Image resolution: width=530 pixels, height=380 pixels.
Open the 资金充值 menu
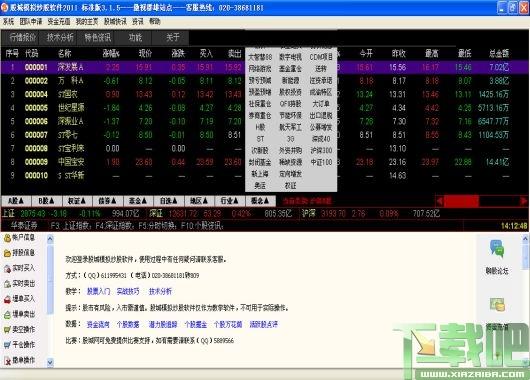(x=59, y=22)
